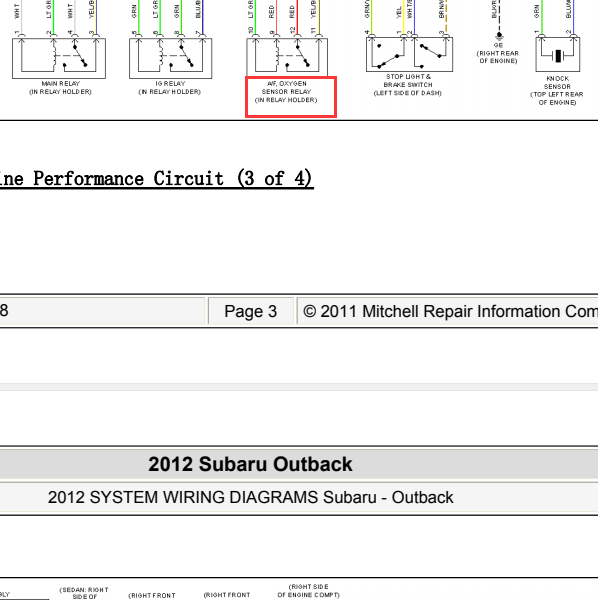Select the 'STOP LIGHT & BRAKE SWITCH' label
Viewport: 598px width, 600px height.
pyautogui.click(x=408, y=81)
